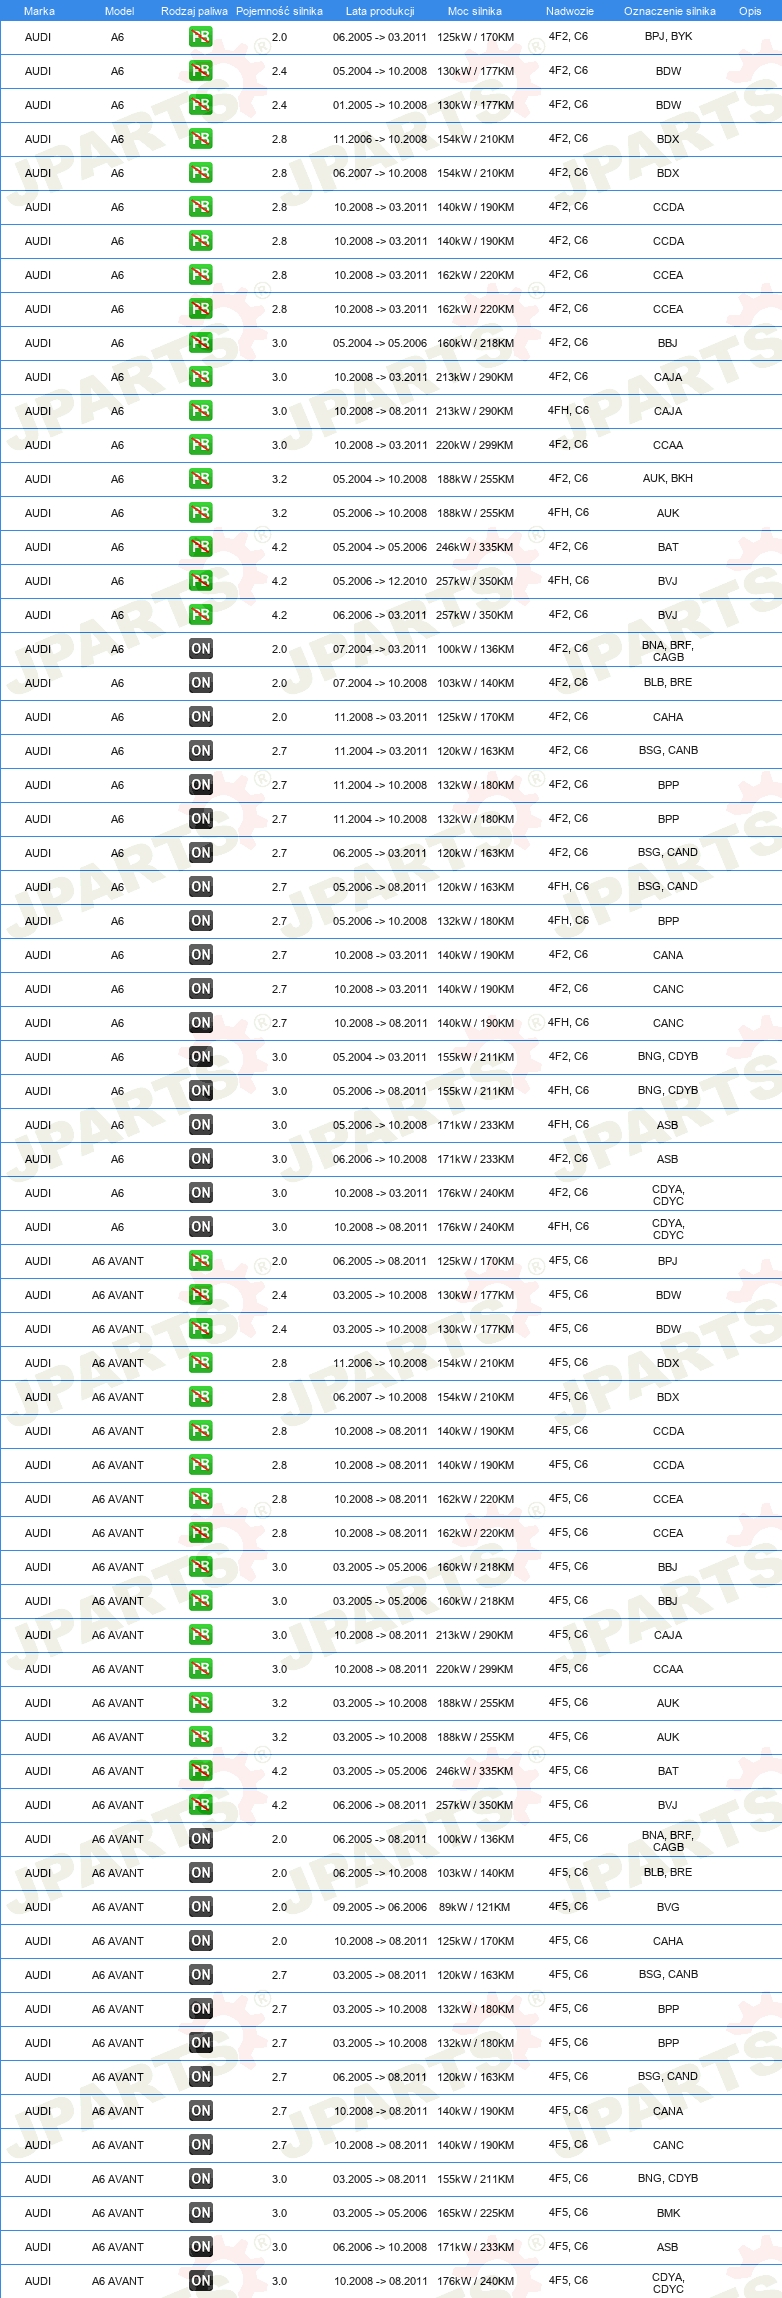Click ON icon for A6 Avant CANC row
782x2298 pixels.
[200, 2145]
